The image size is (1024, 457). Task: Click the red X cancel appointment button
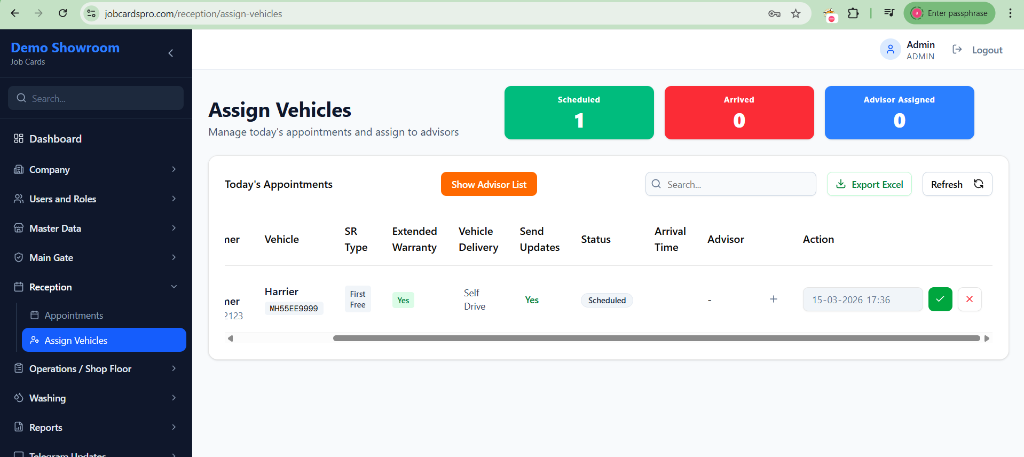pyautogui.click(x=969, y=299)
